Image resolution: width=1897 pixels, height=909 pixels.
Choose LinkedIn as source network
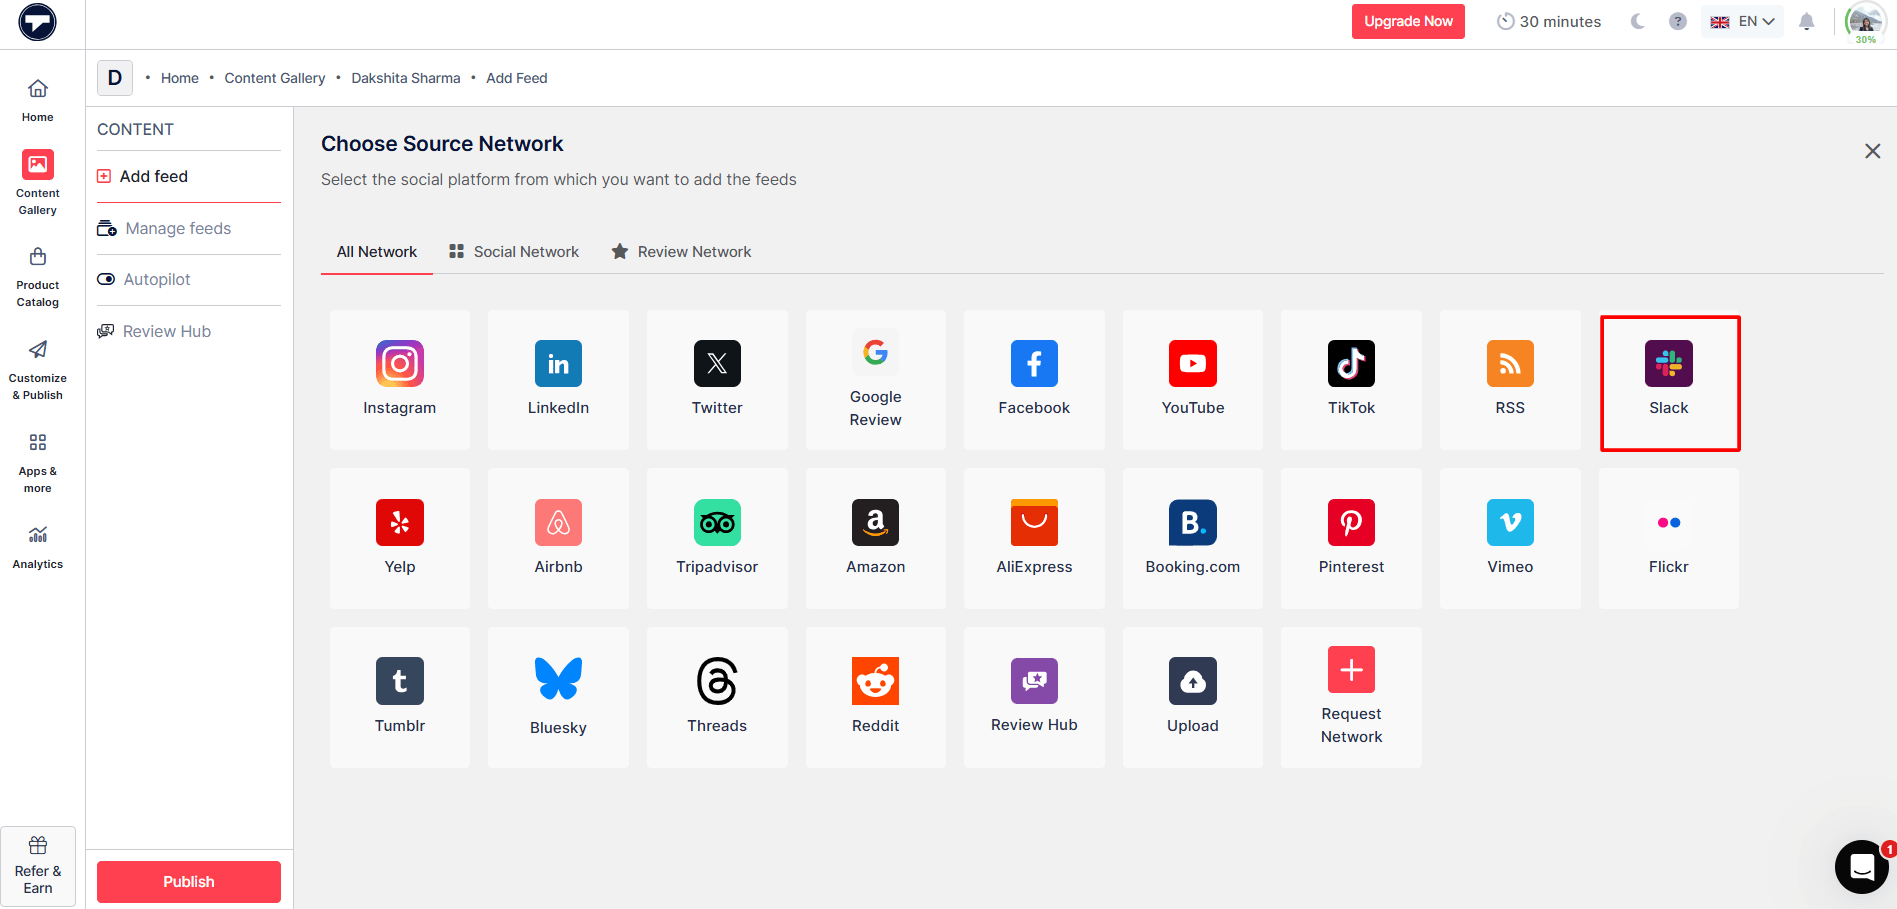[x=558, y=380]
